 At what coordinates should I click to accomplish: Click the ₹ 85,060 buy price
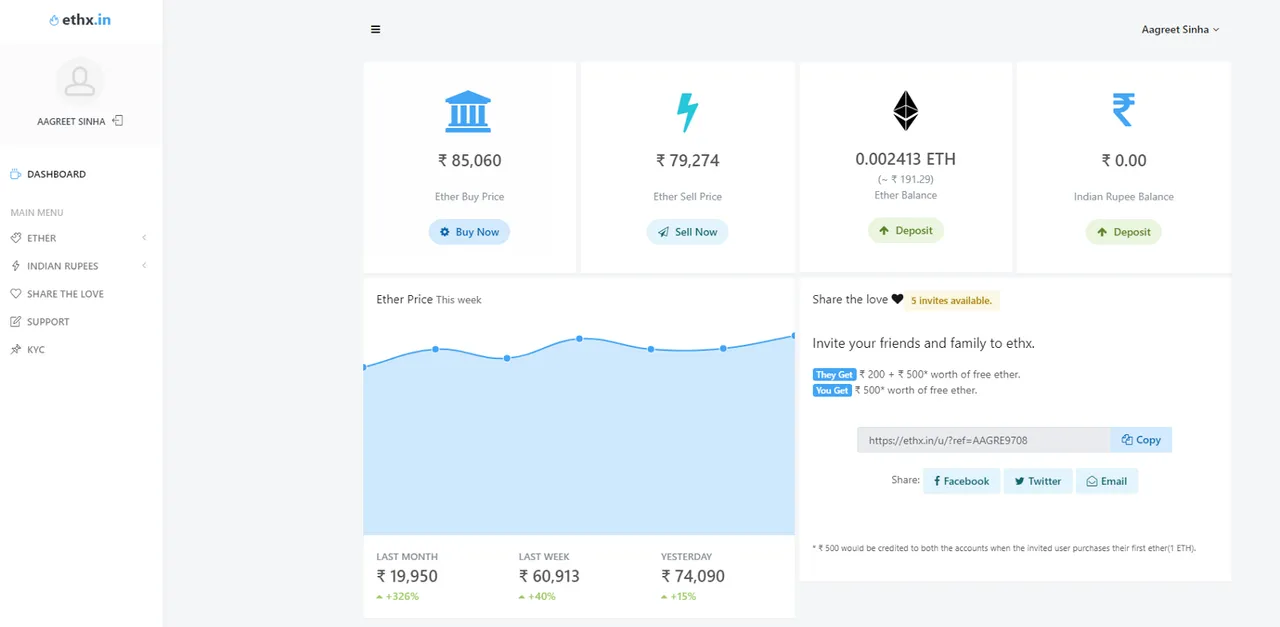tap(469, 160)
